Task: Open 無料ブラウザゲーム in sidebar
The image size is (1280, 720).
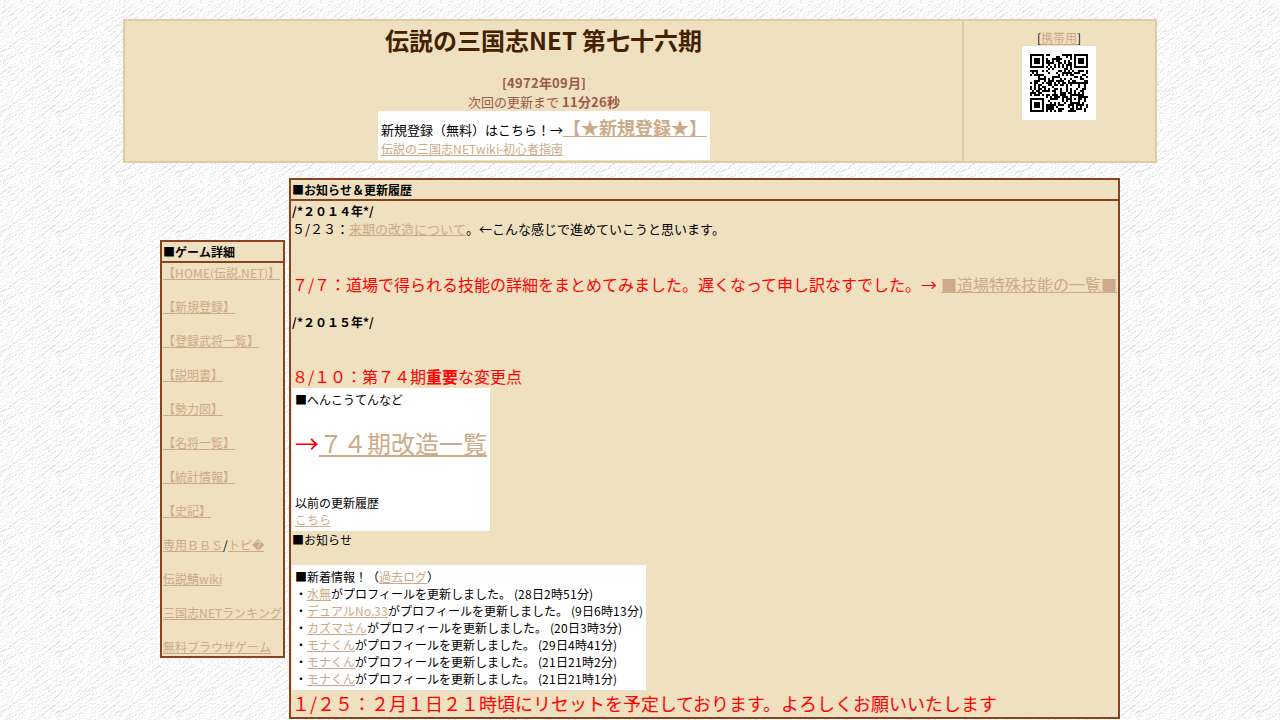Action: coord(217,647)
